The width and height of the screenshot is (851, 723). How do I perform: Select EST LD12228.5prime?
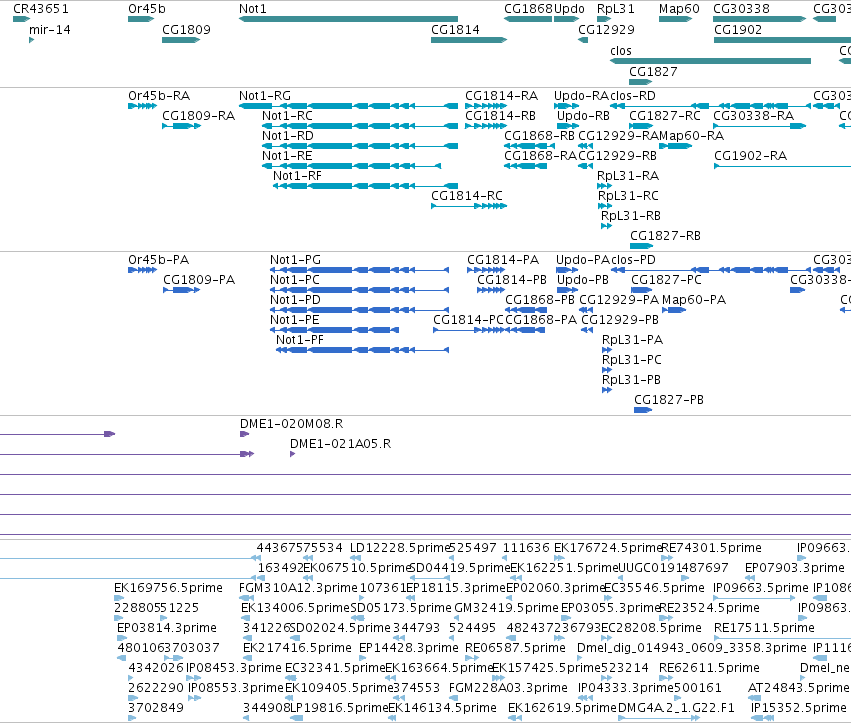(x=354, y=558)
